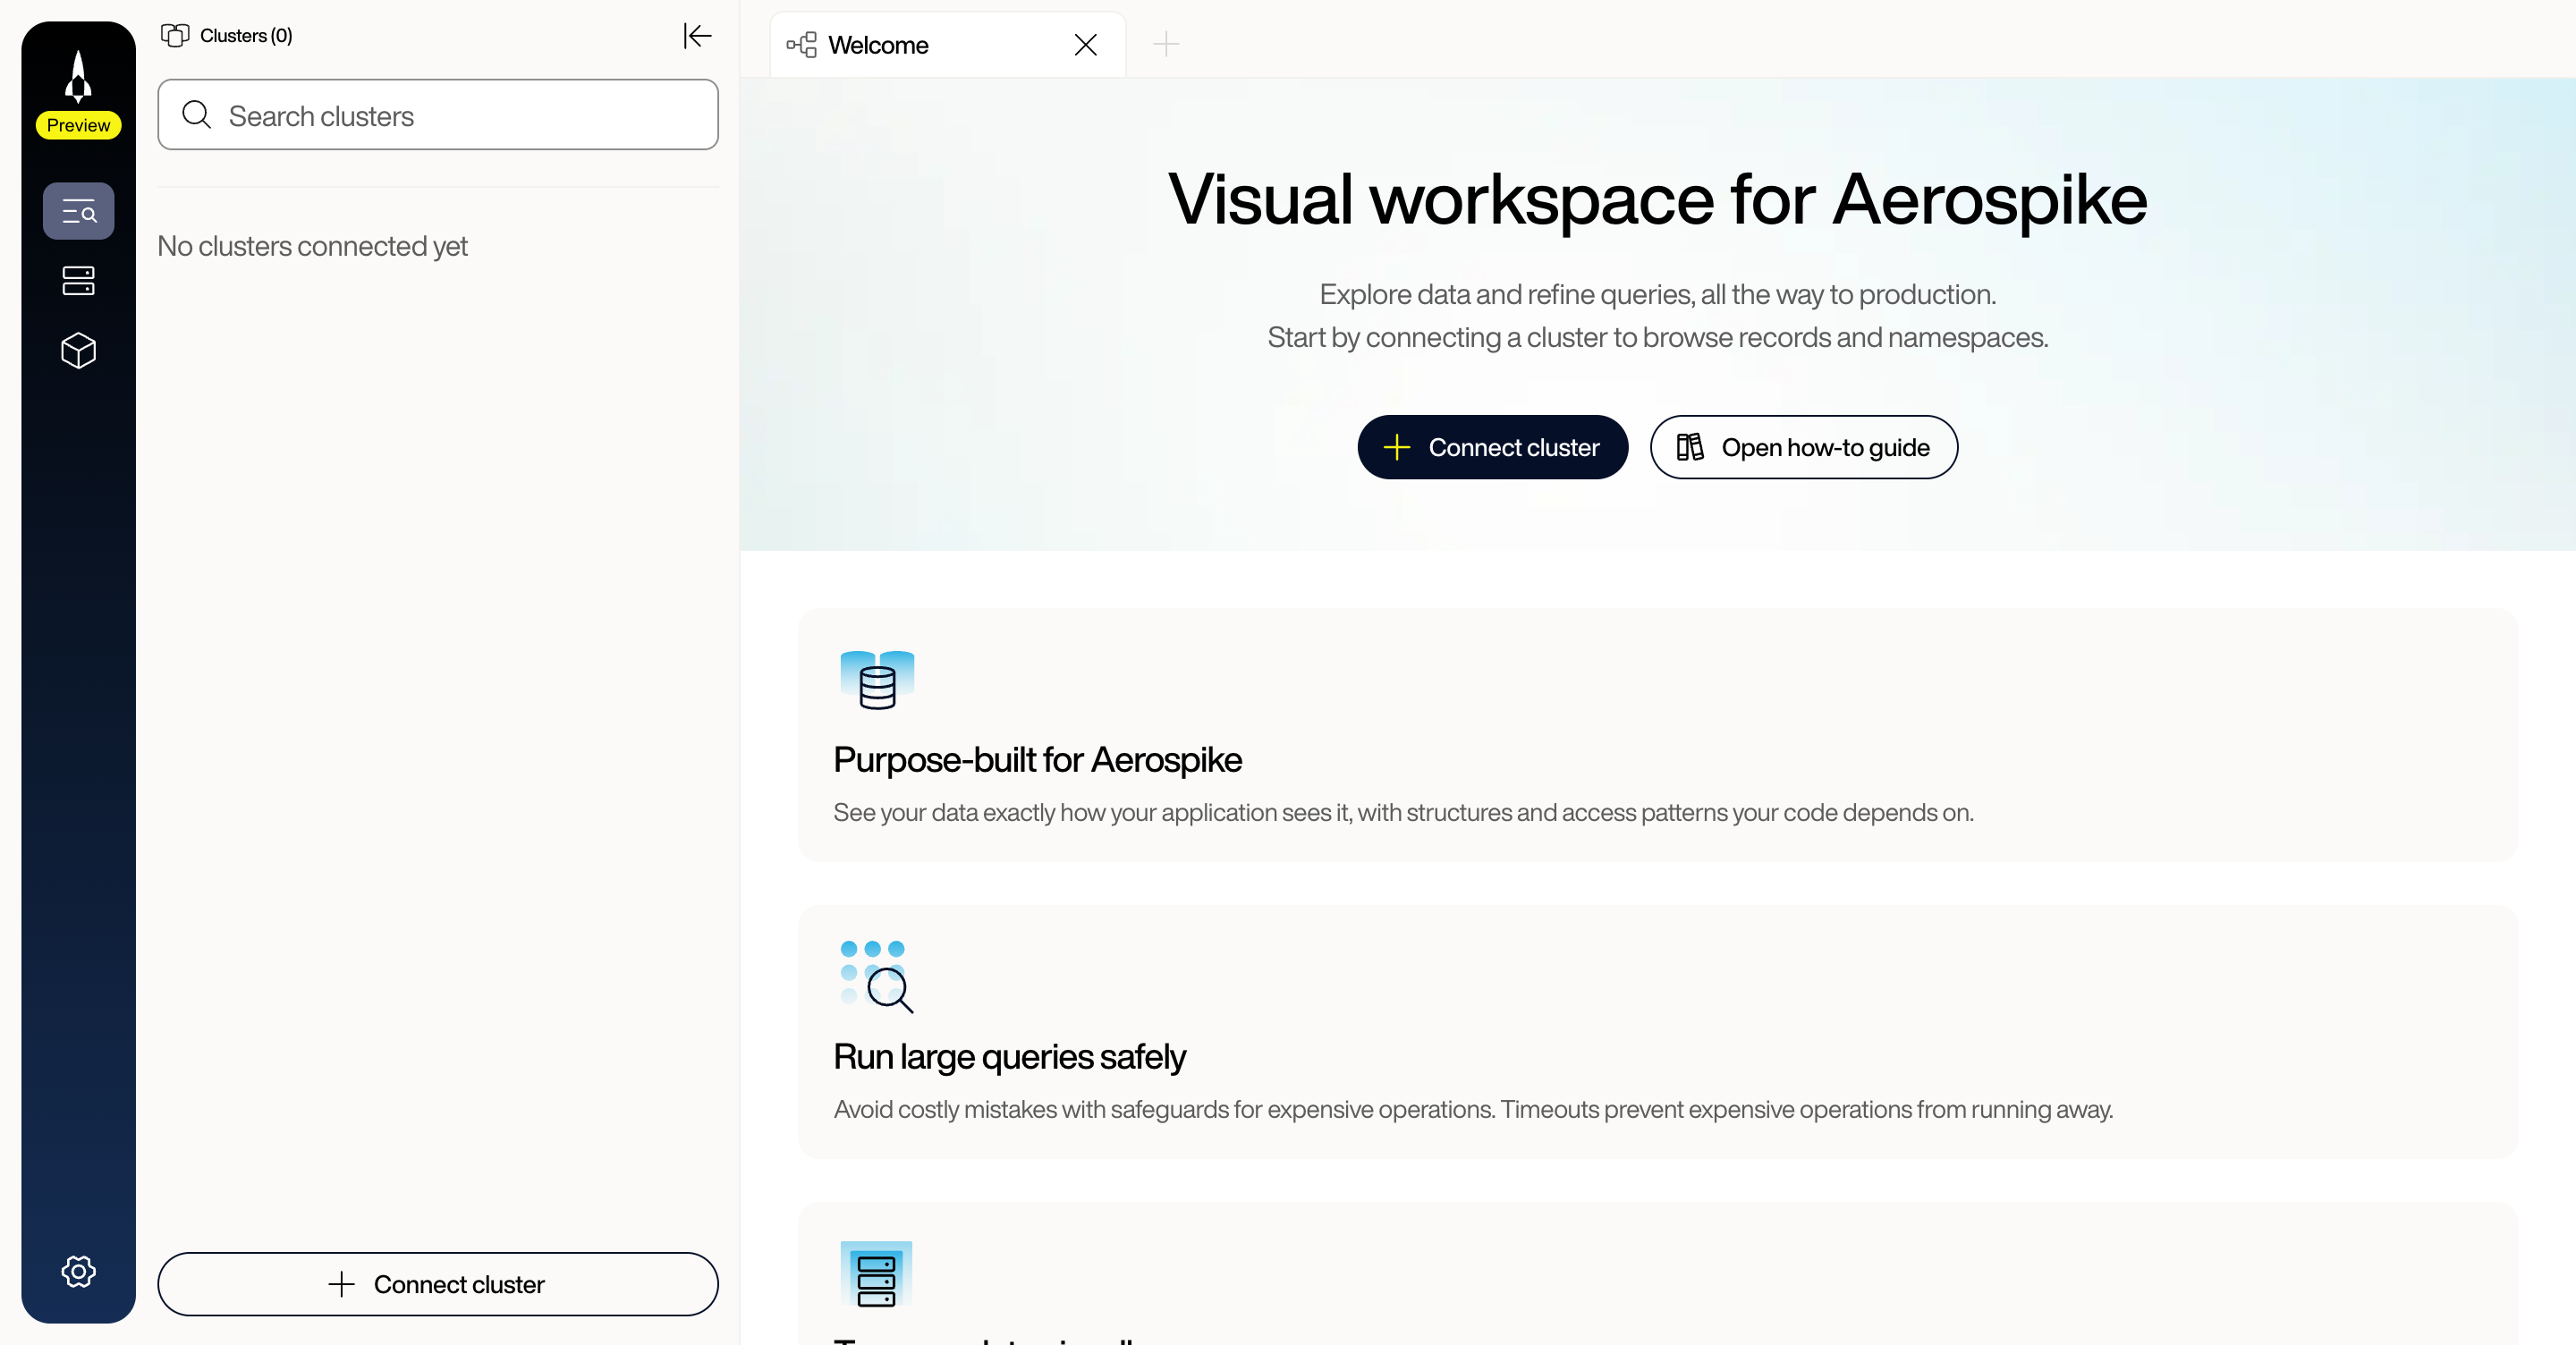Open the how-to guide
Screen dimensions: 2576x1345
coord(1802,447)
